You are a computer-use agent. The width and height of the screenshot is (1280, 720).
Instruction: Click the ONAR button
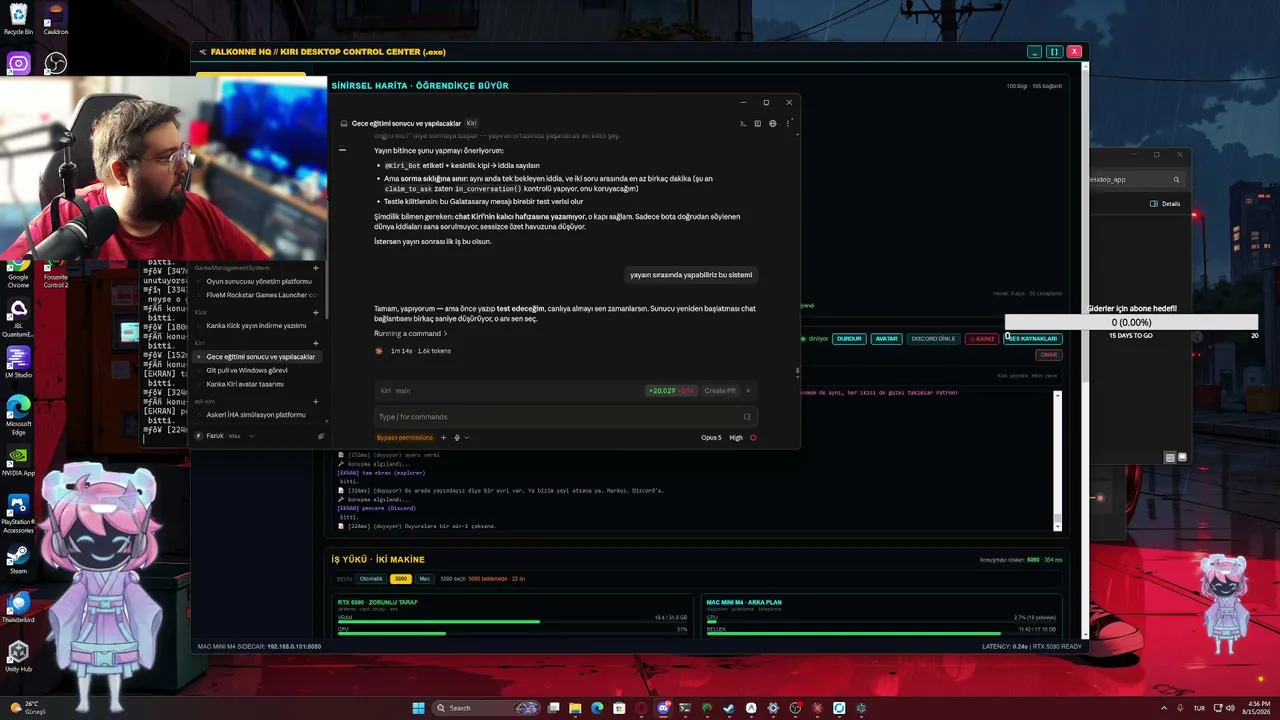(x=1049, y=355)
